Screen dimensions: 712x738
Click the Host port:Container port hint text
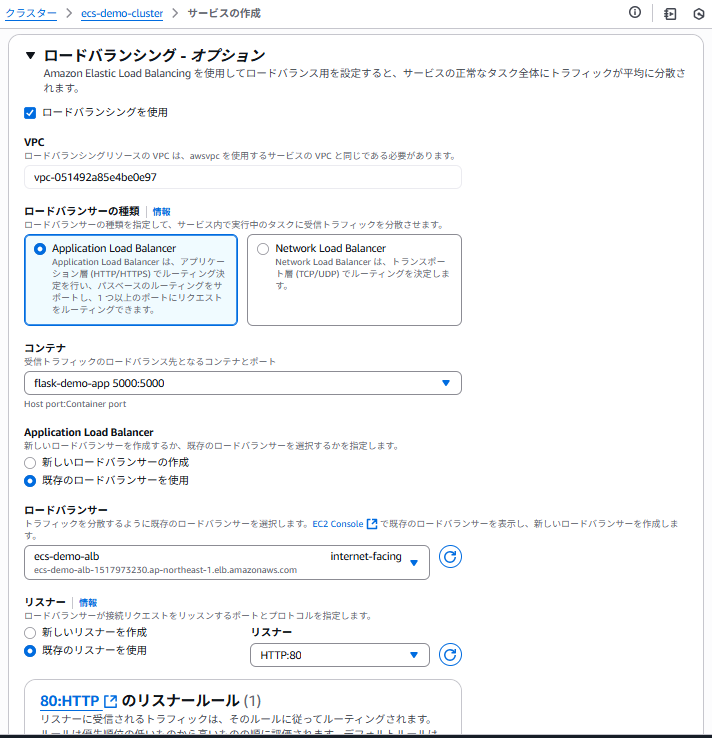(75, 404)
